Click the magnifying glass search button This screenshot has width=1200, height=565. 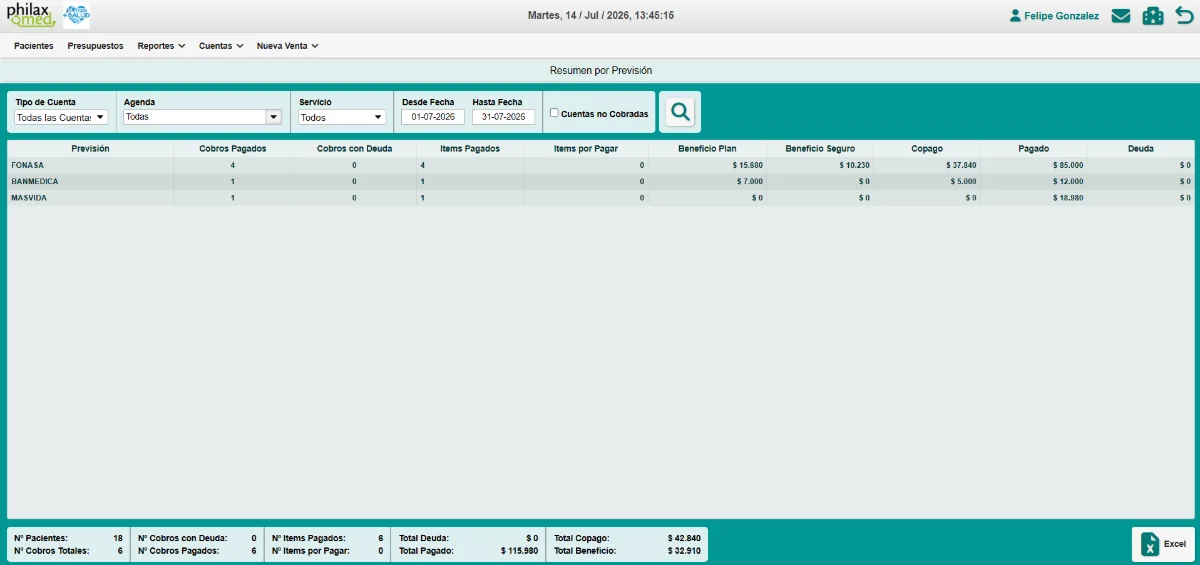coord(680,112)
